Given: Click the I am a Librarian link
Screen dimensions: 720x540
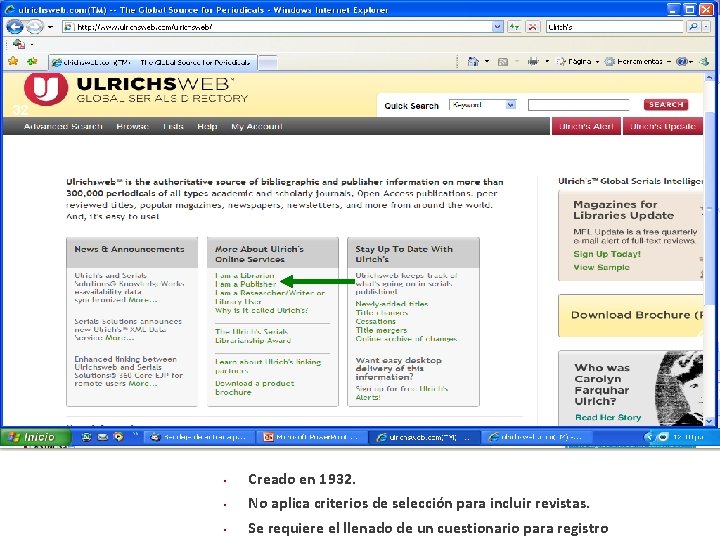Looking at the screenshot, I should tap(245, 275).
